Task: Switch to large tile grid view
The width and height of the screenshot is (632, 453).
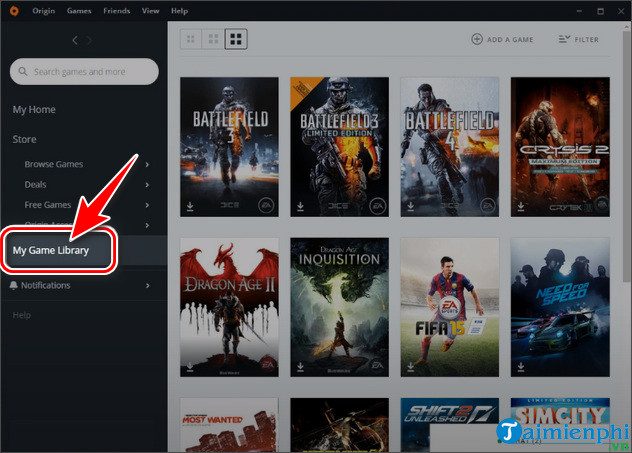Action: [236, 39]
